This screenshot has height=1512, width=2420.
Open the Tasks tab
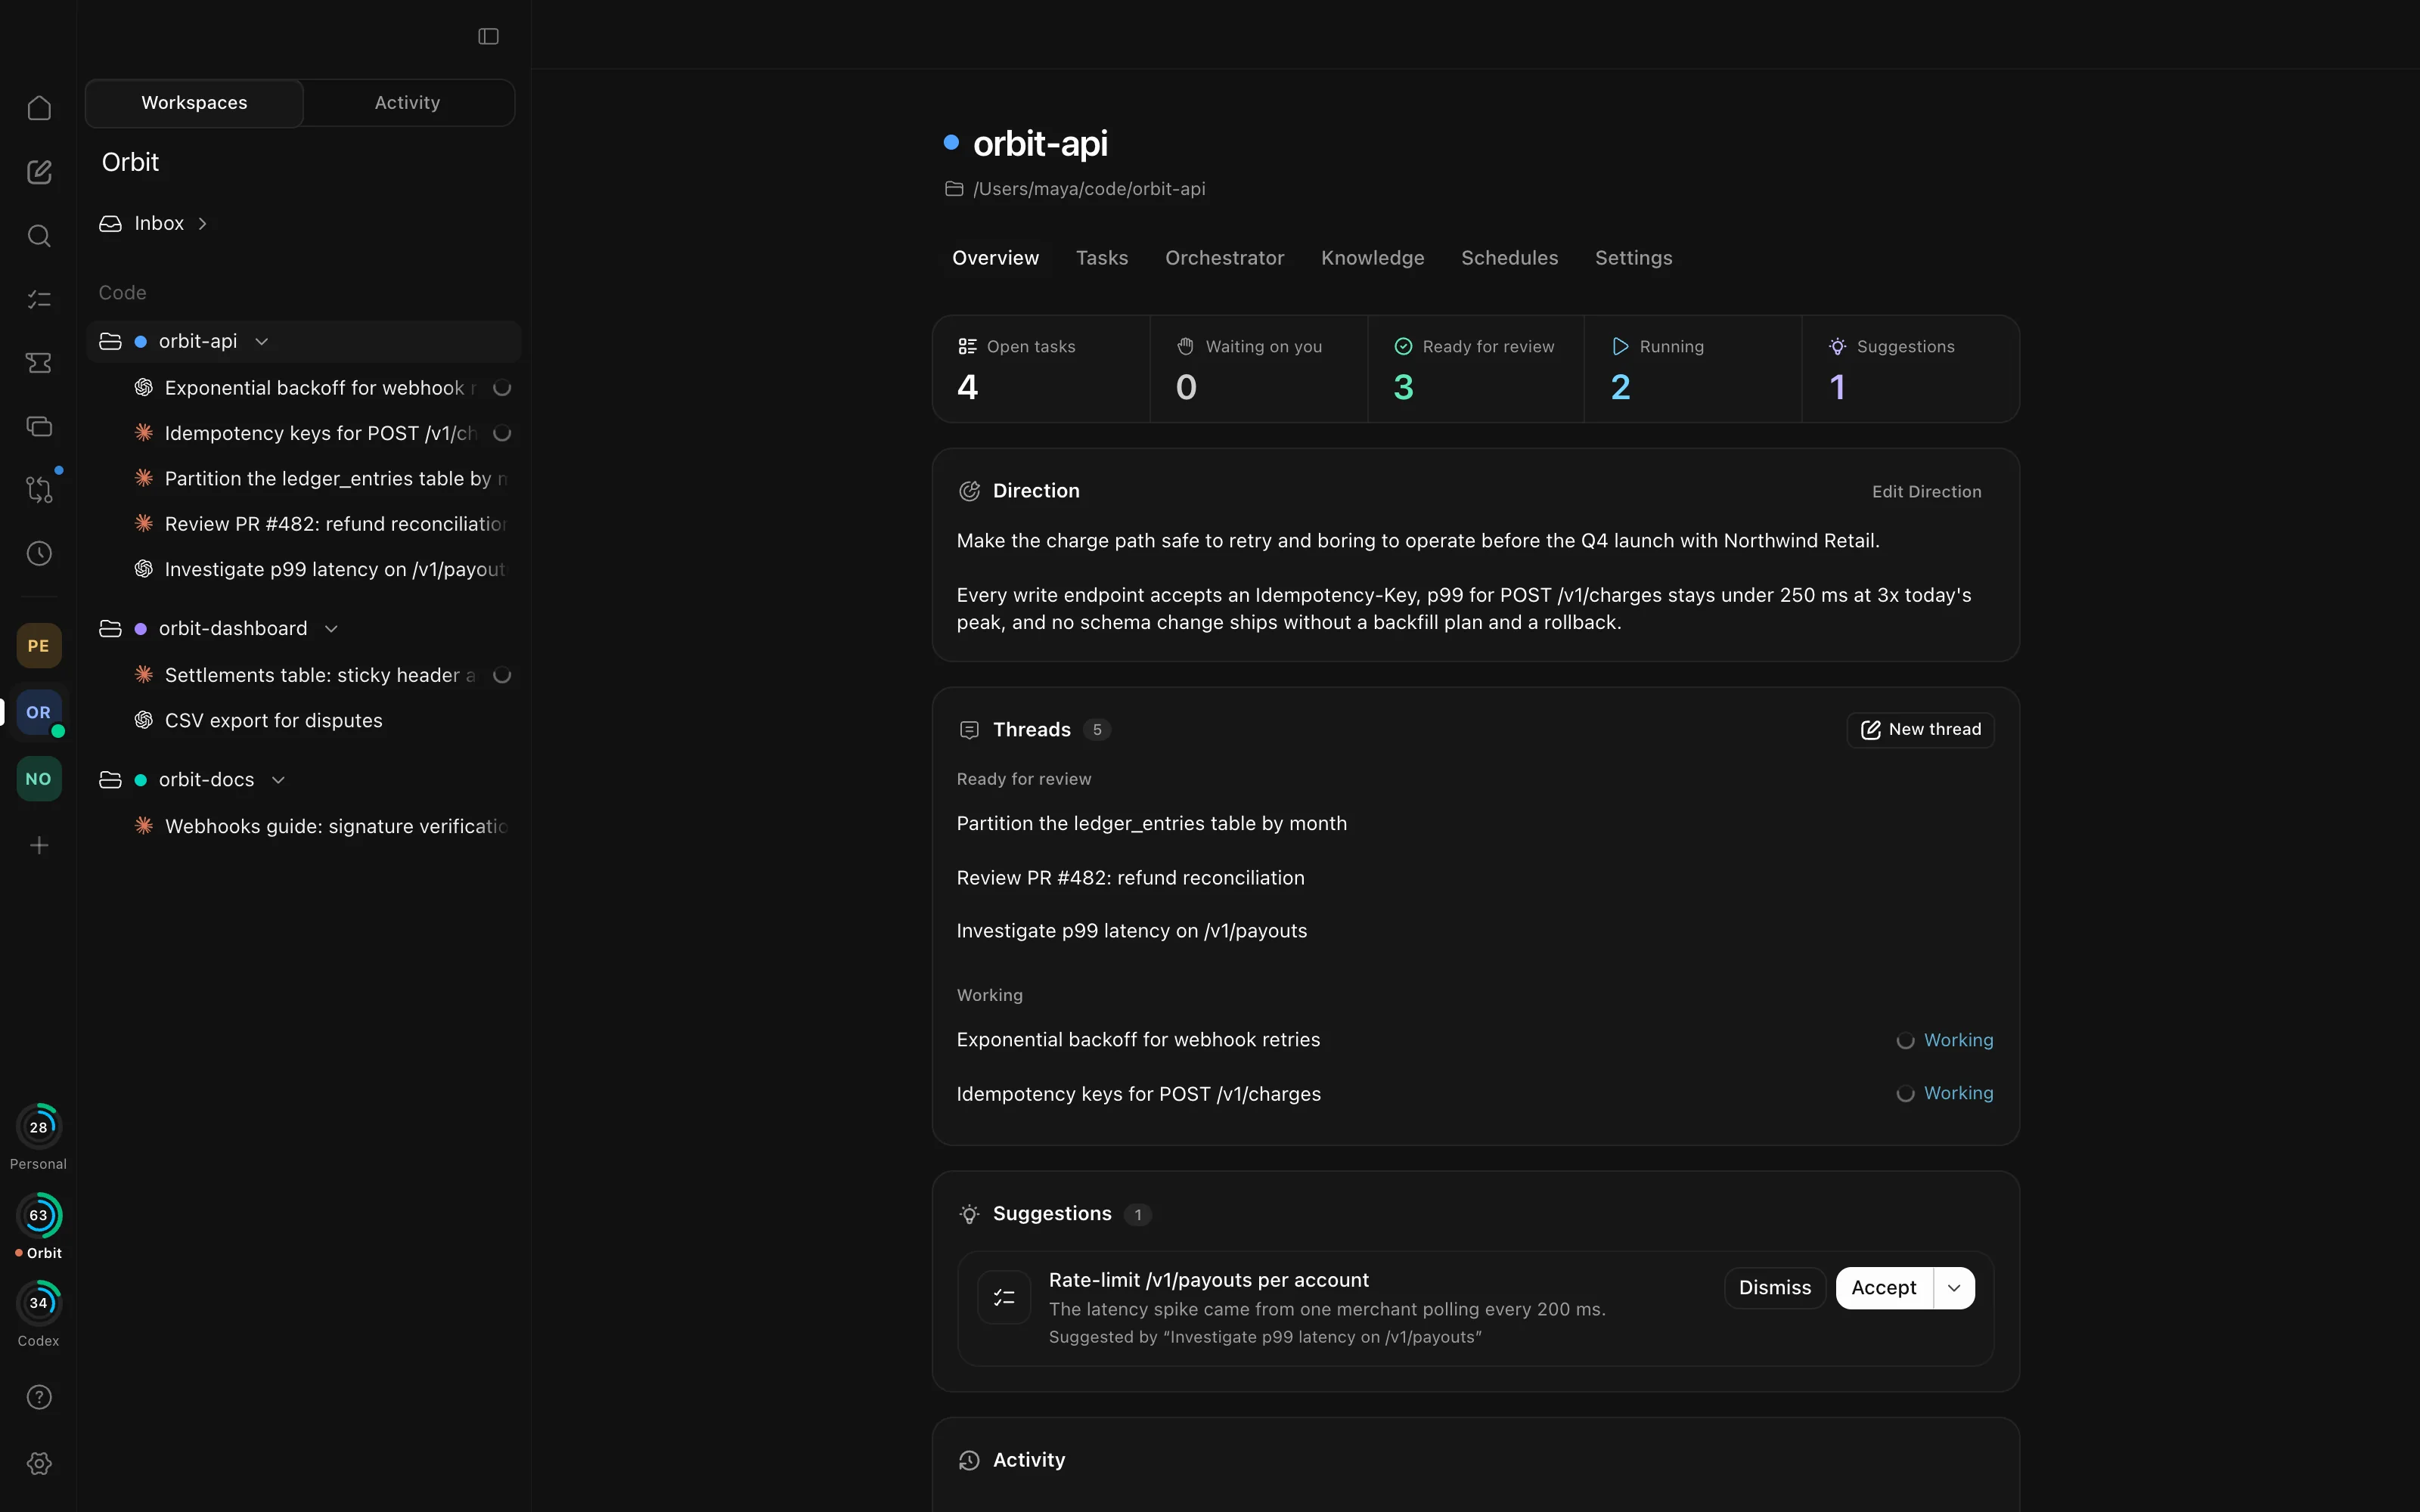pos(1102,258)
